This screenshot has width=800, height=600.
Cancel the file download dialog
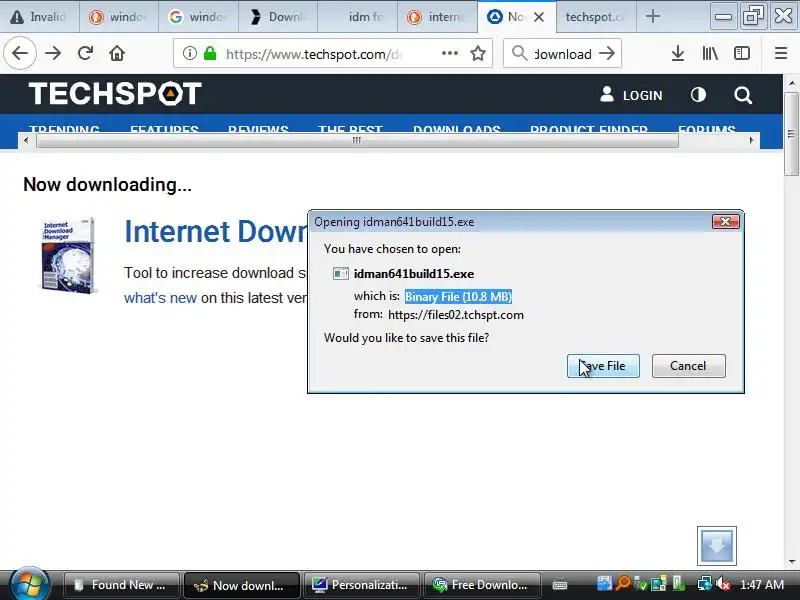(x=688, y=366)
